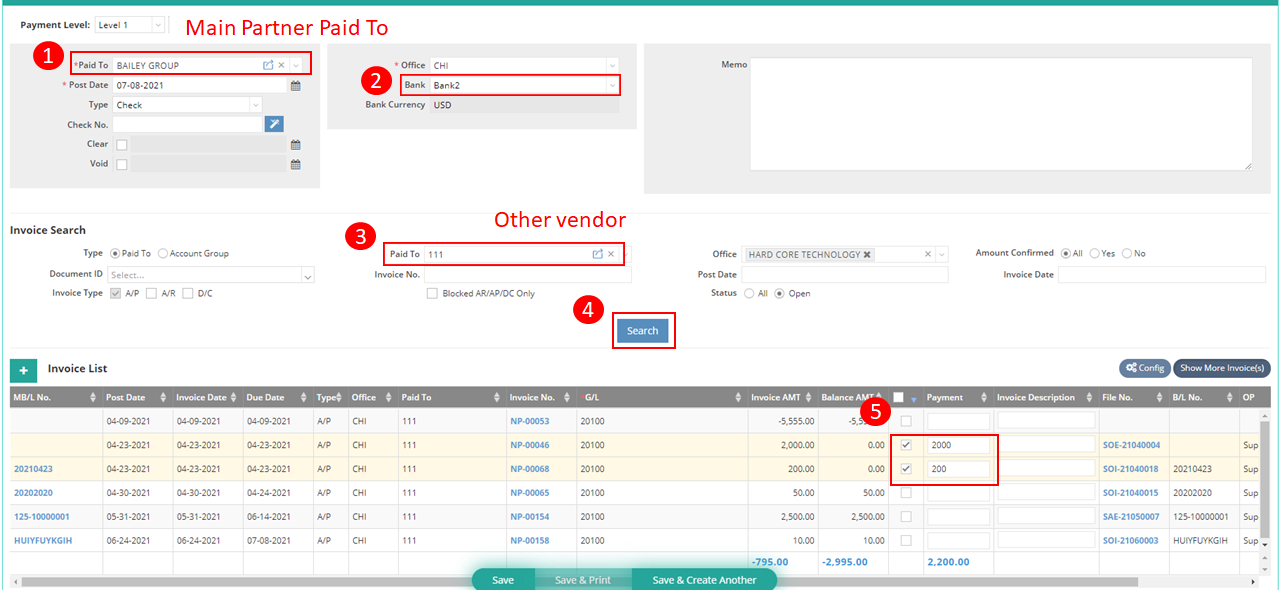Open the Post Date calendar picker
Image resolution: width=1280 pixels, height=590 pixels.
coord(295,86)
